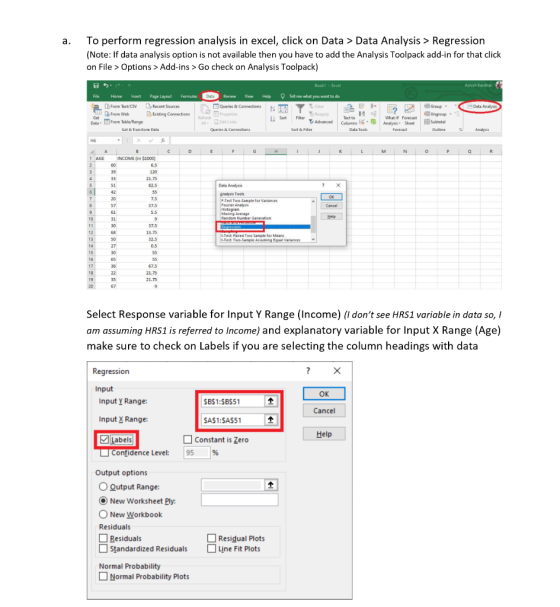The height and width of the screenshot is (607, 560).
Task: Check the Normal Probability Plots checkbox
Action: click(103, 577)
